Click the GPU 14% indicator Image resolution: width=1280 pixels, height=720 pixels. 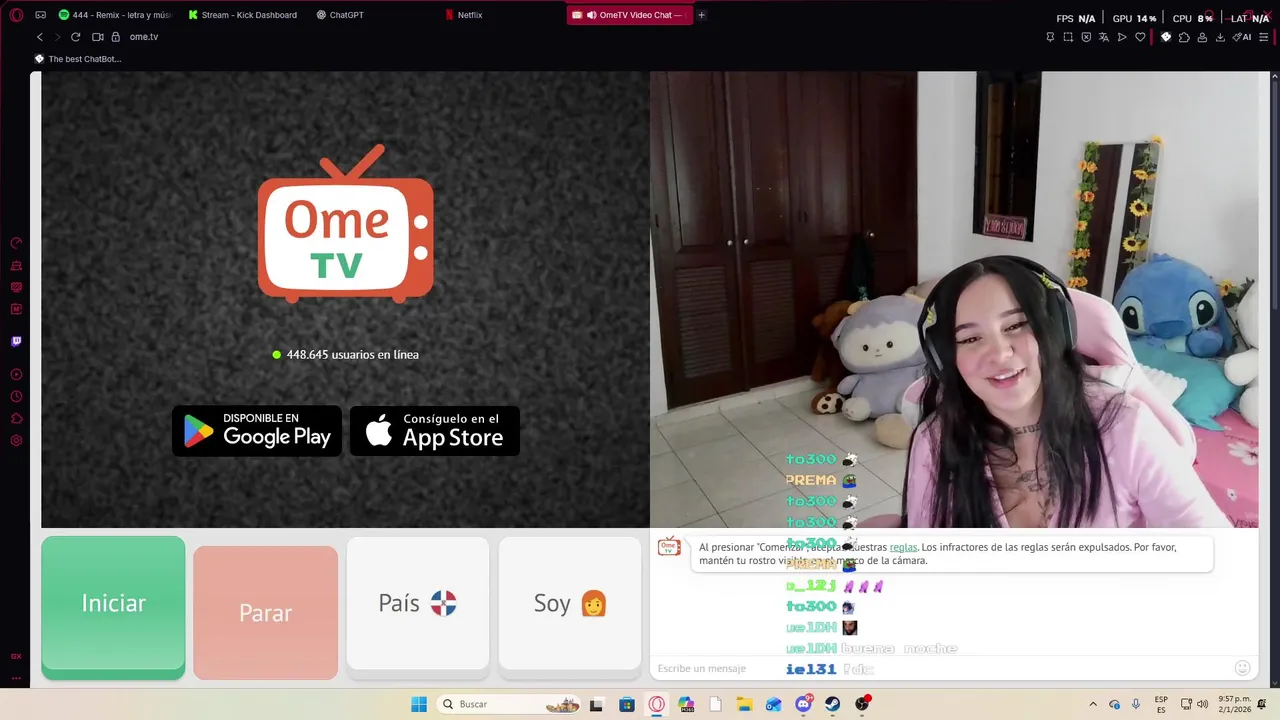pos(1135,18)
